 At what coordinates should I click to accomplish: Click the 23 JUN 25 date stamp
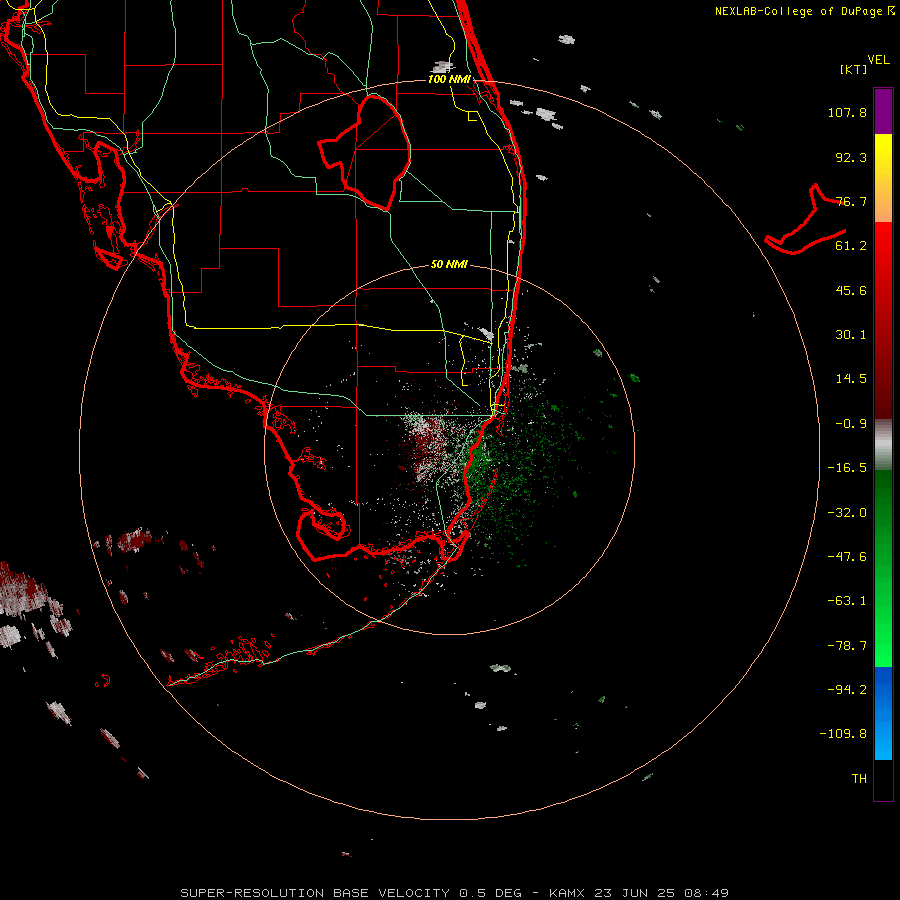(635, 893)
